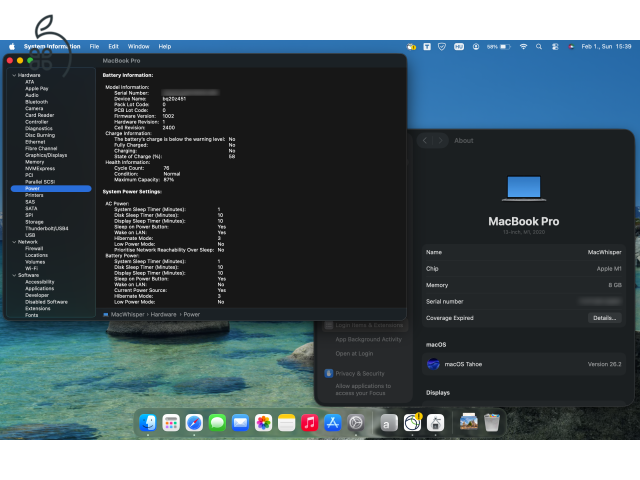This screenshot has width=640, height=480.
Task: Select Graphics/Displays in sidebar
Action: pos(46,155)
